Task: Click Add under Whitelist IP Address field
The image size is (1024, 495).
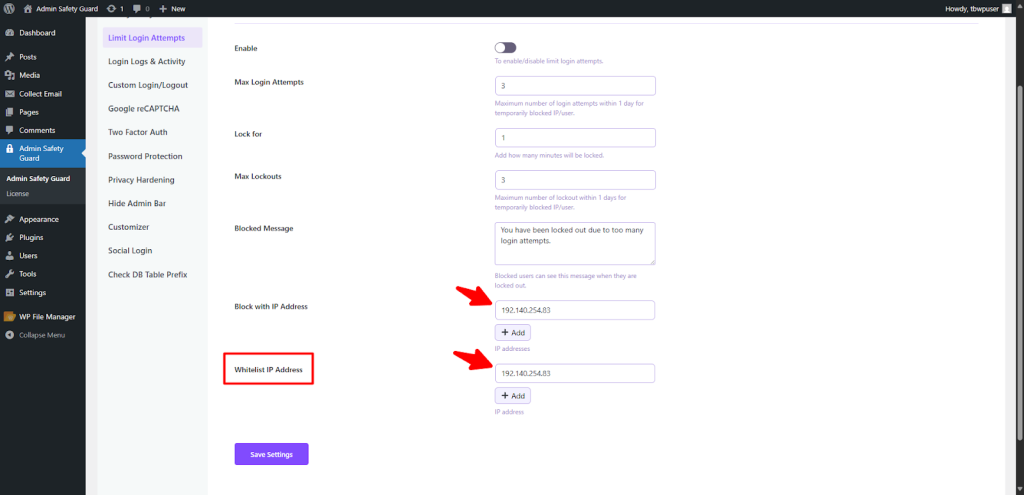Action: point(512,396)
